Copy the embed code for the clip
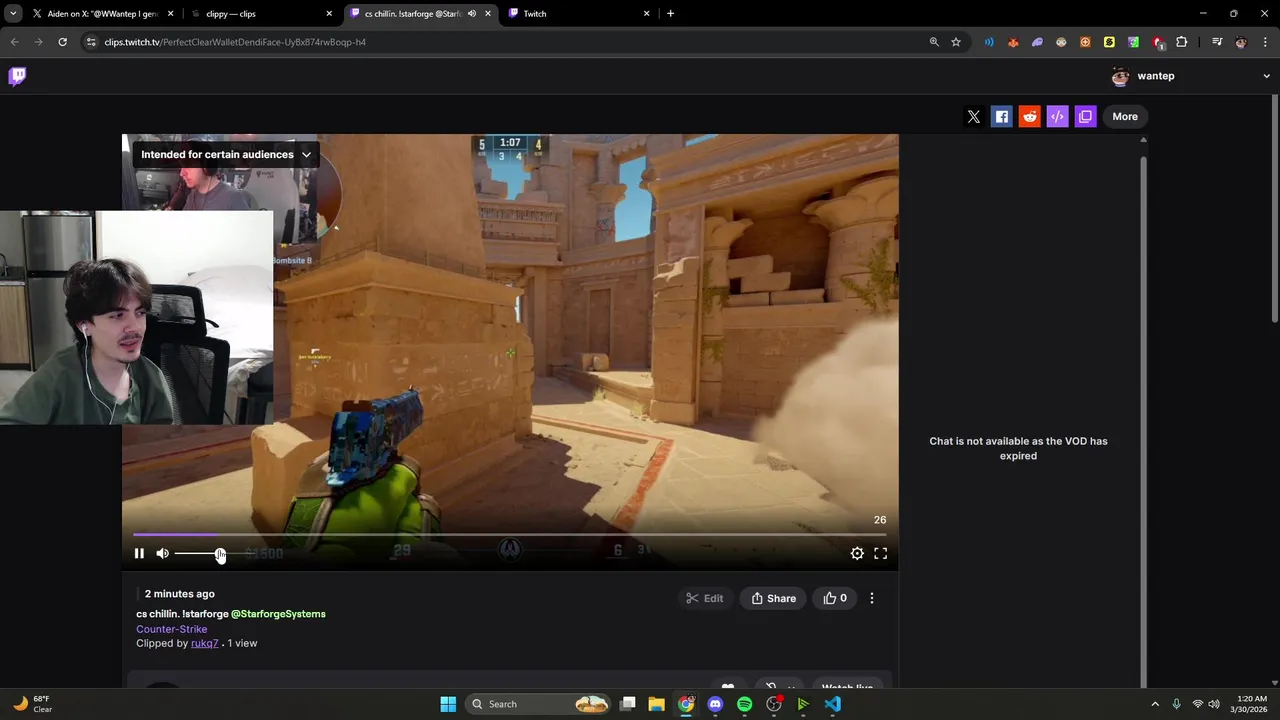Viewport: 1280px width, 720px height. 1057,117
